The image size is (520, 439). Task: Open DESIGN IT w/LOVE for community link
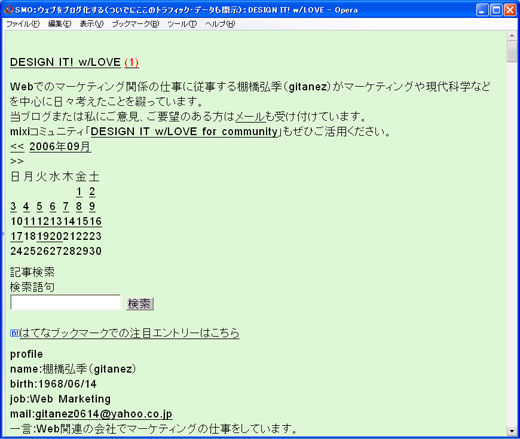(x=184, y=131)
